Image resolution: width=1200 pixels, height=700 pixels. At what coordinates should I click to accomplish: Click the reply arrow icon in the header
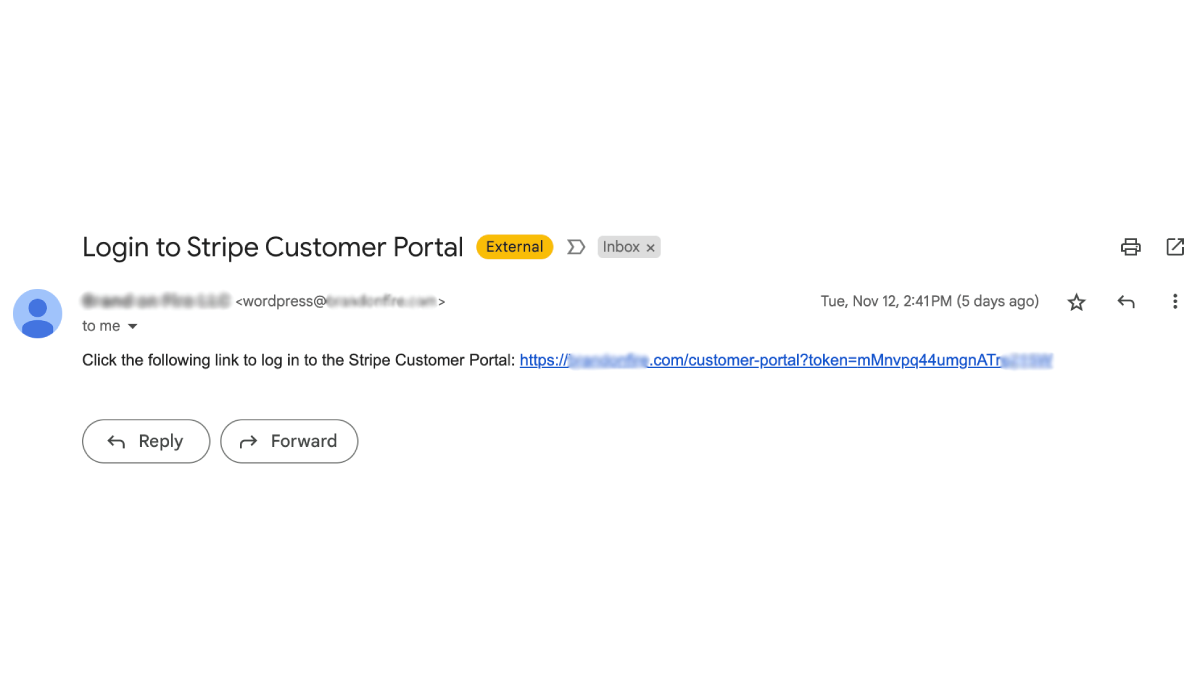[1126, 301]
